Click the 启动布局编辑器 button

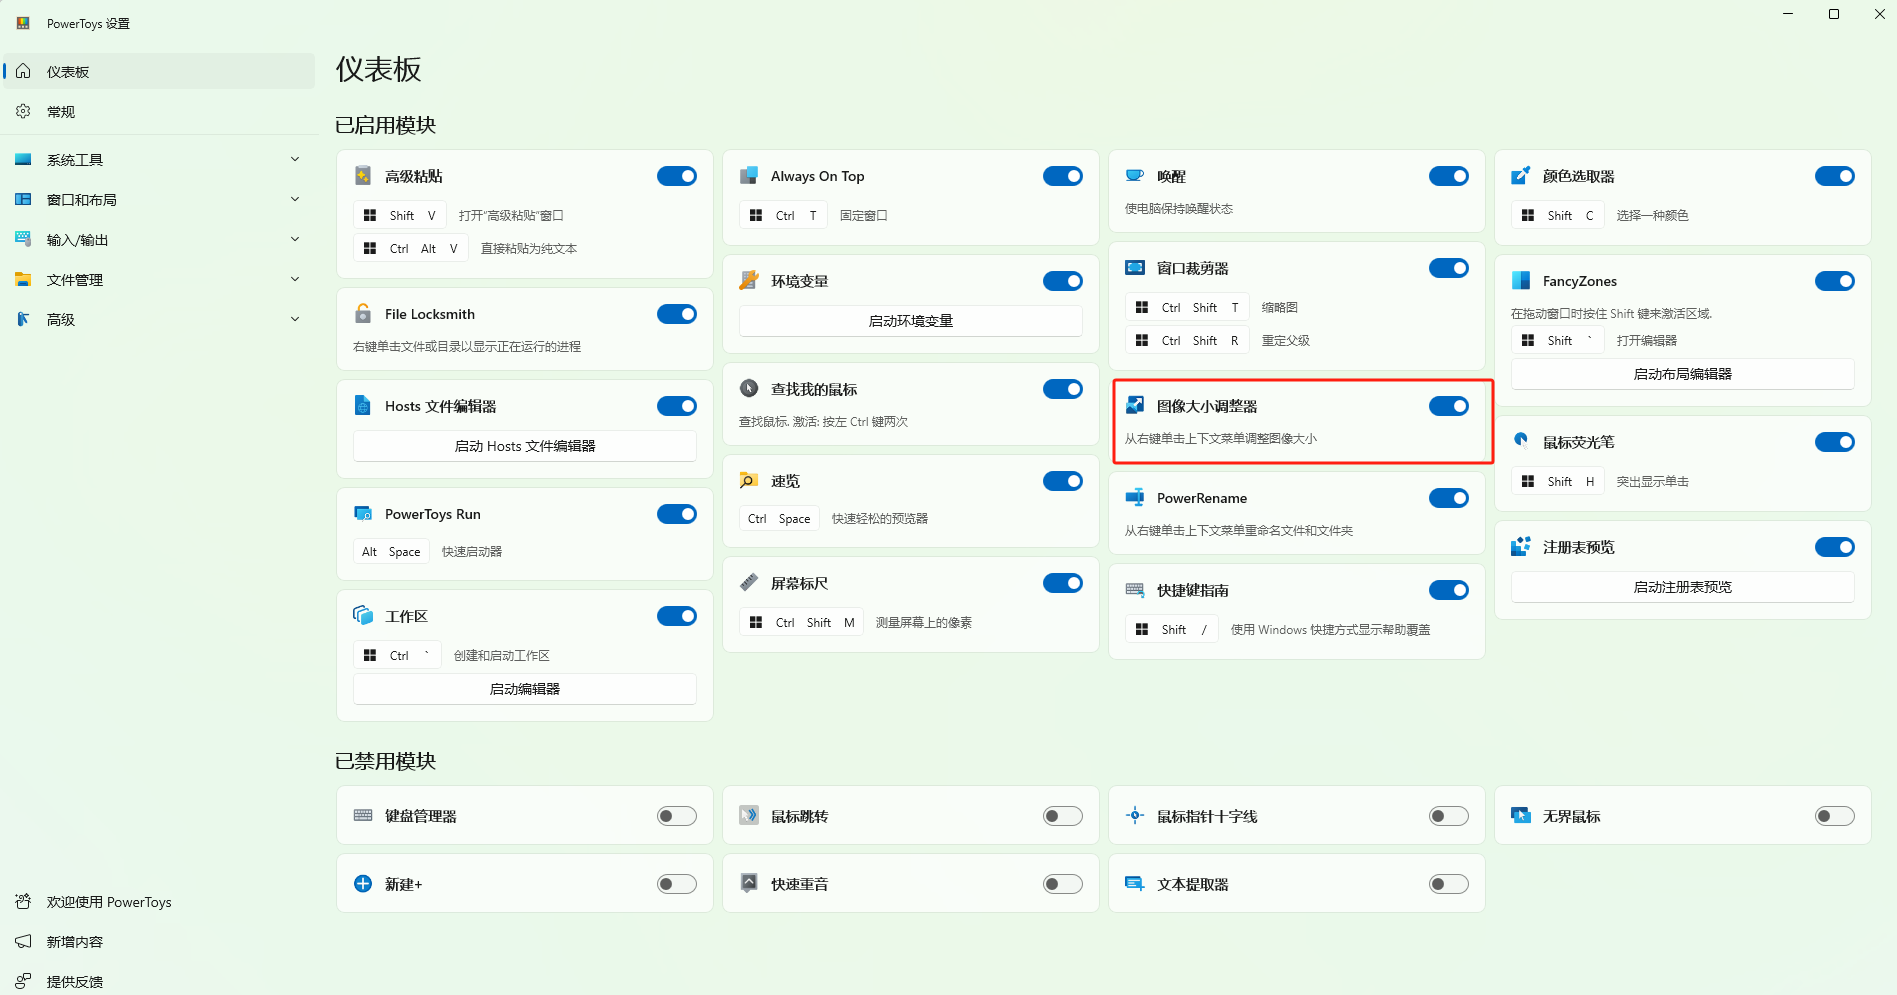(1683, 374)
